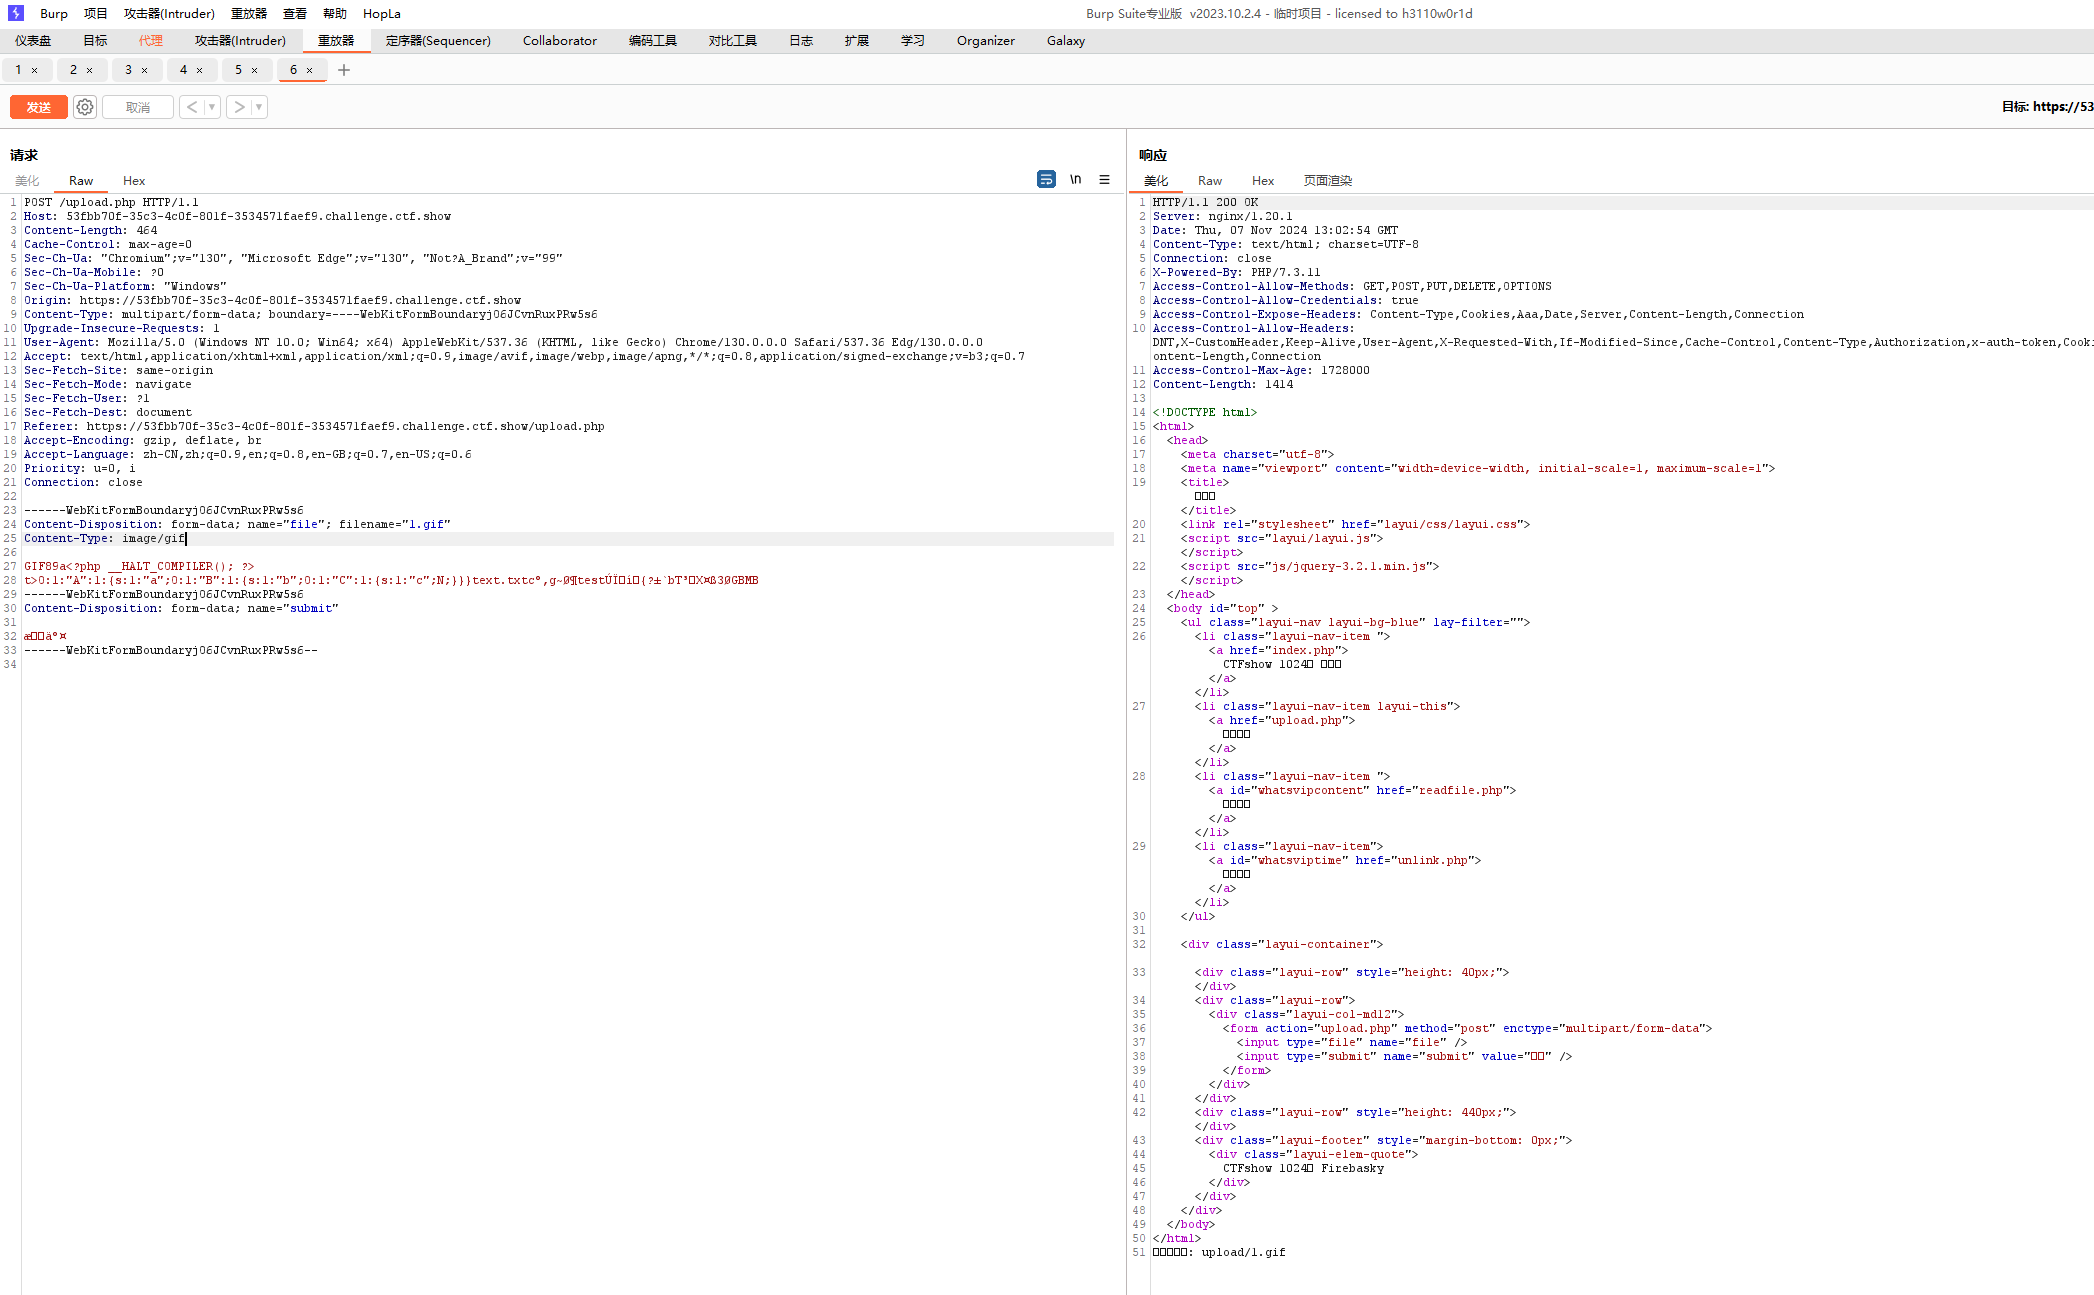Switch to the 目标 tab
This screenshot has width=2094, height=1295.
(x=95, y=41)
